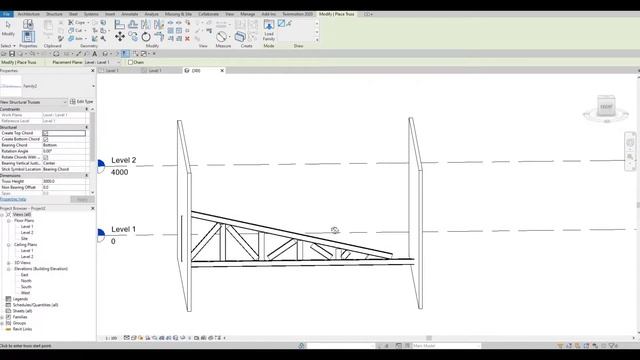Expand the 3D Views tree node
This screenshot has width=640, height=360.
coord(9,263)
